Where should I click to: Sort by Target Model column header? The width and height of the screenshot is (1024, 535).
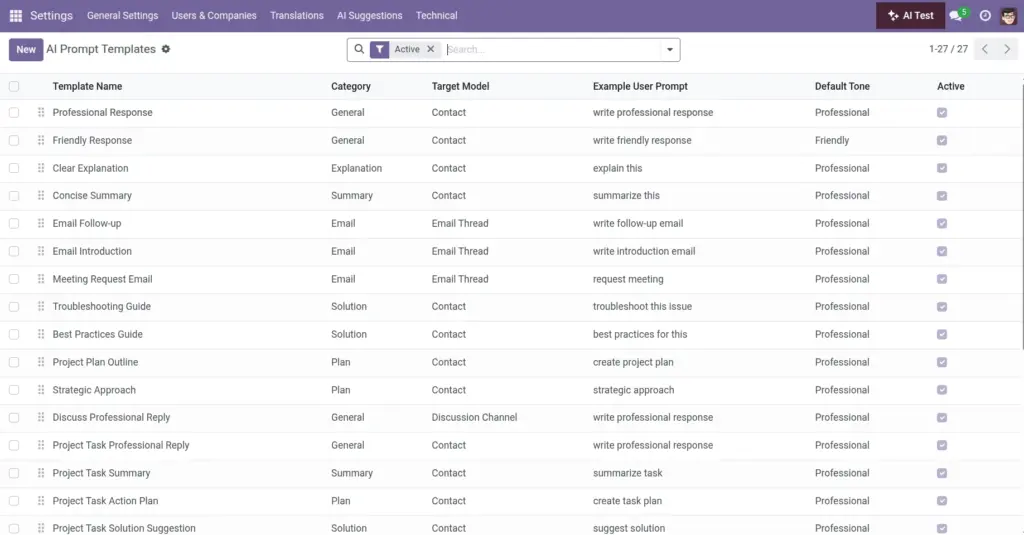click(x=460, y=86)
